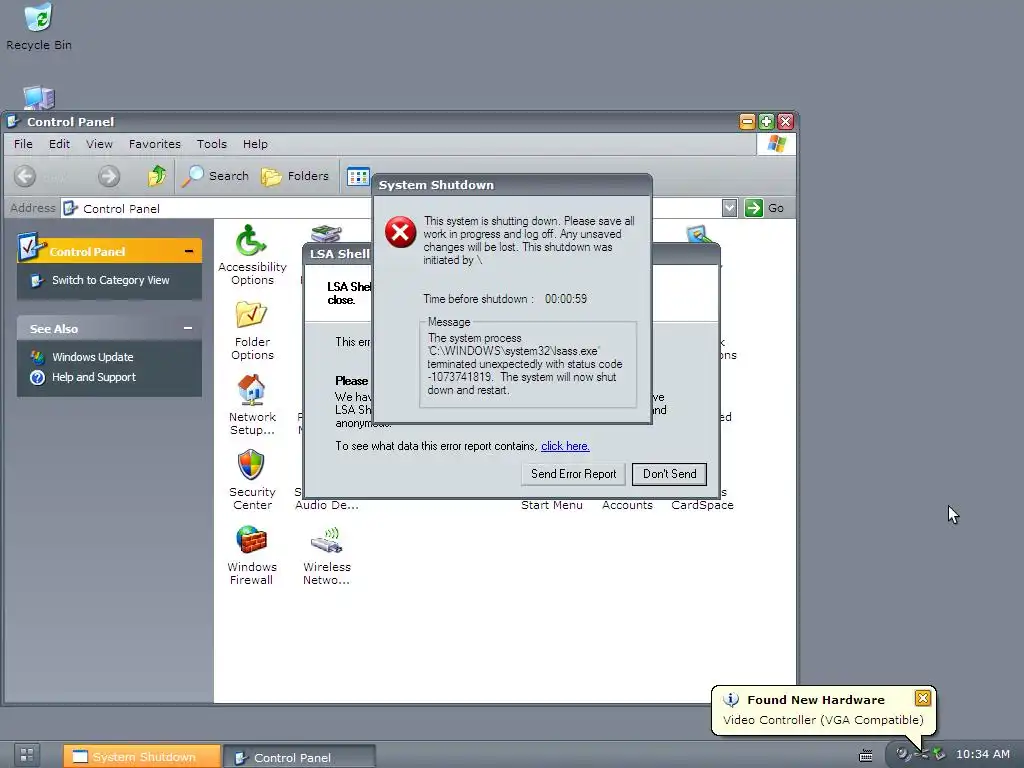Toggle the Folders pane button
Screen dimensions: 1024x768
[x=295, y=176]
